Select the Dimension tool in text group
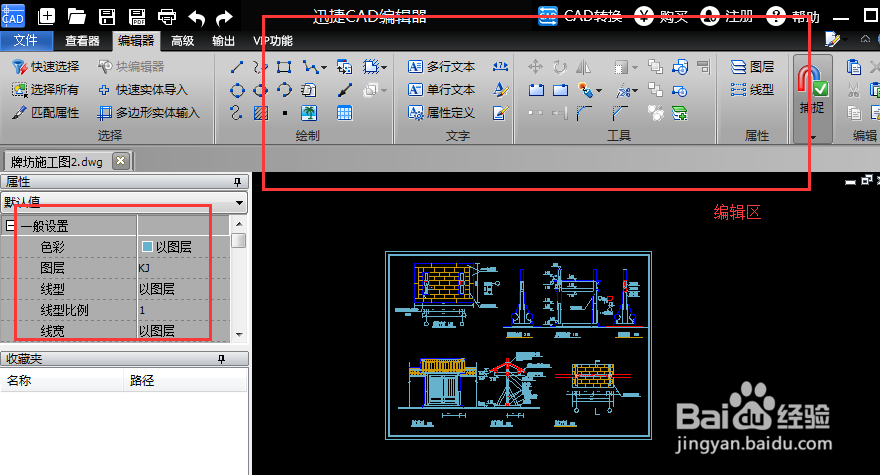Screen dimensions: 880x475 click(x=500, y=67)
